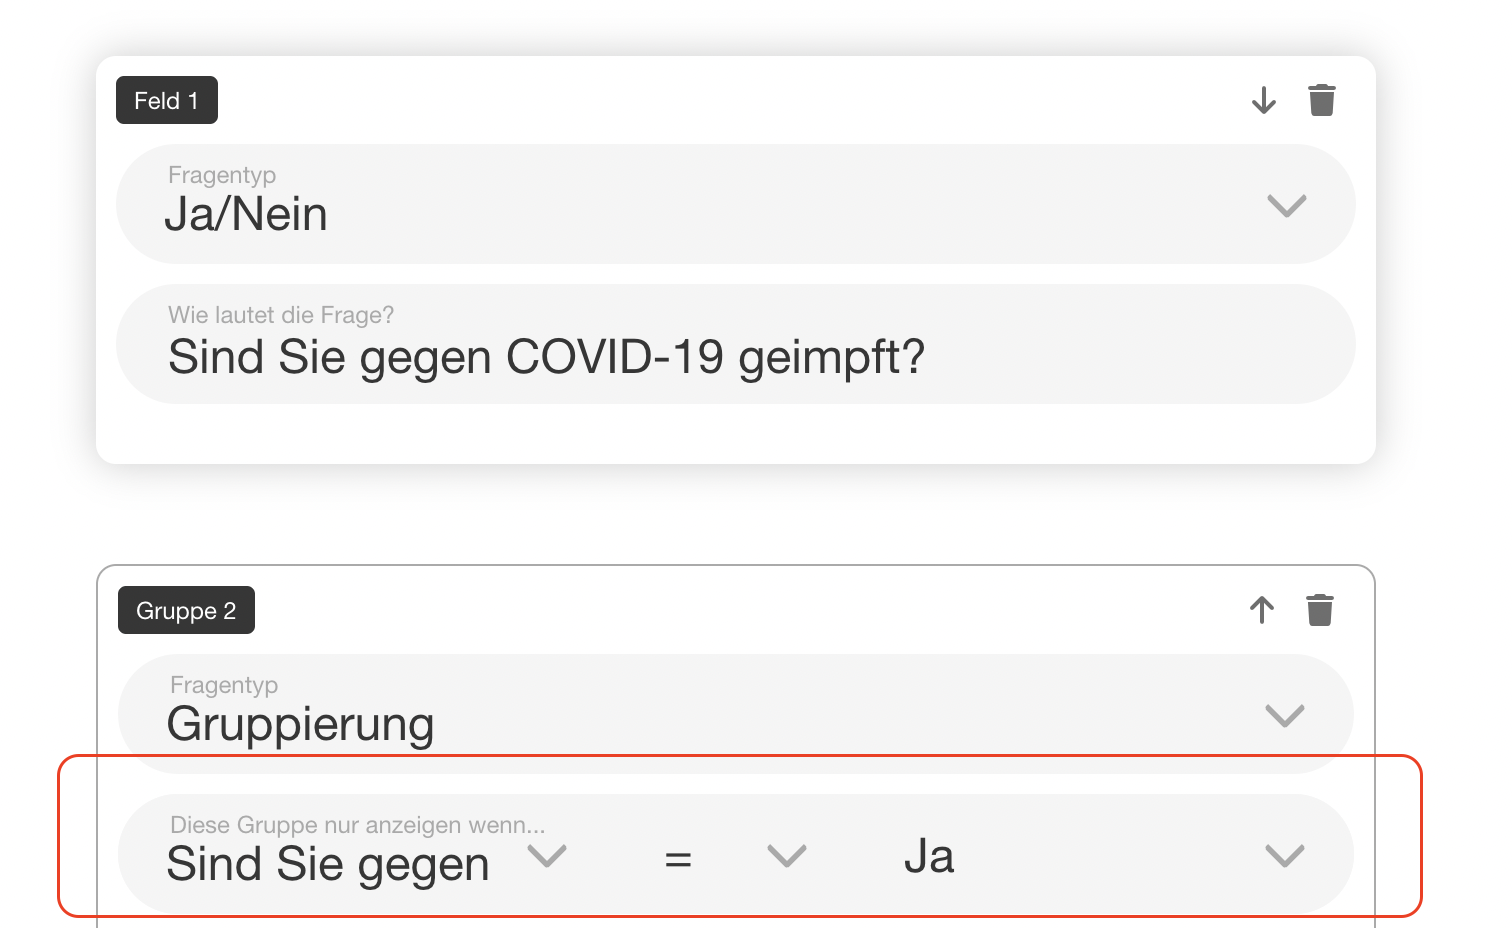This screenshot has height=928, width=1512.
Task: Choose the "Sind Sie gegen" condition question
Action: coord(328,864)
